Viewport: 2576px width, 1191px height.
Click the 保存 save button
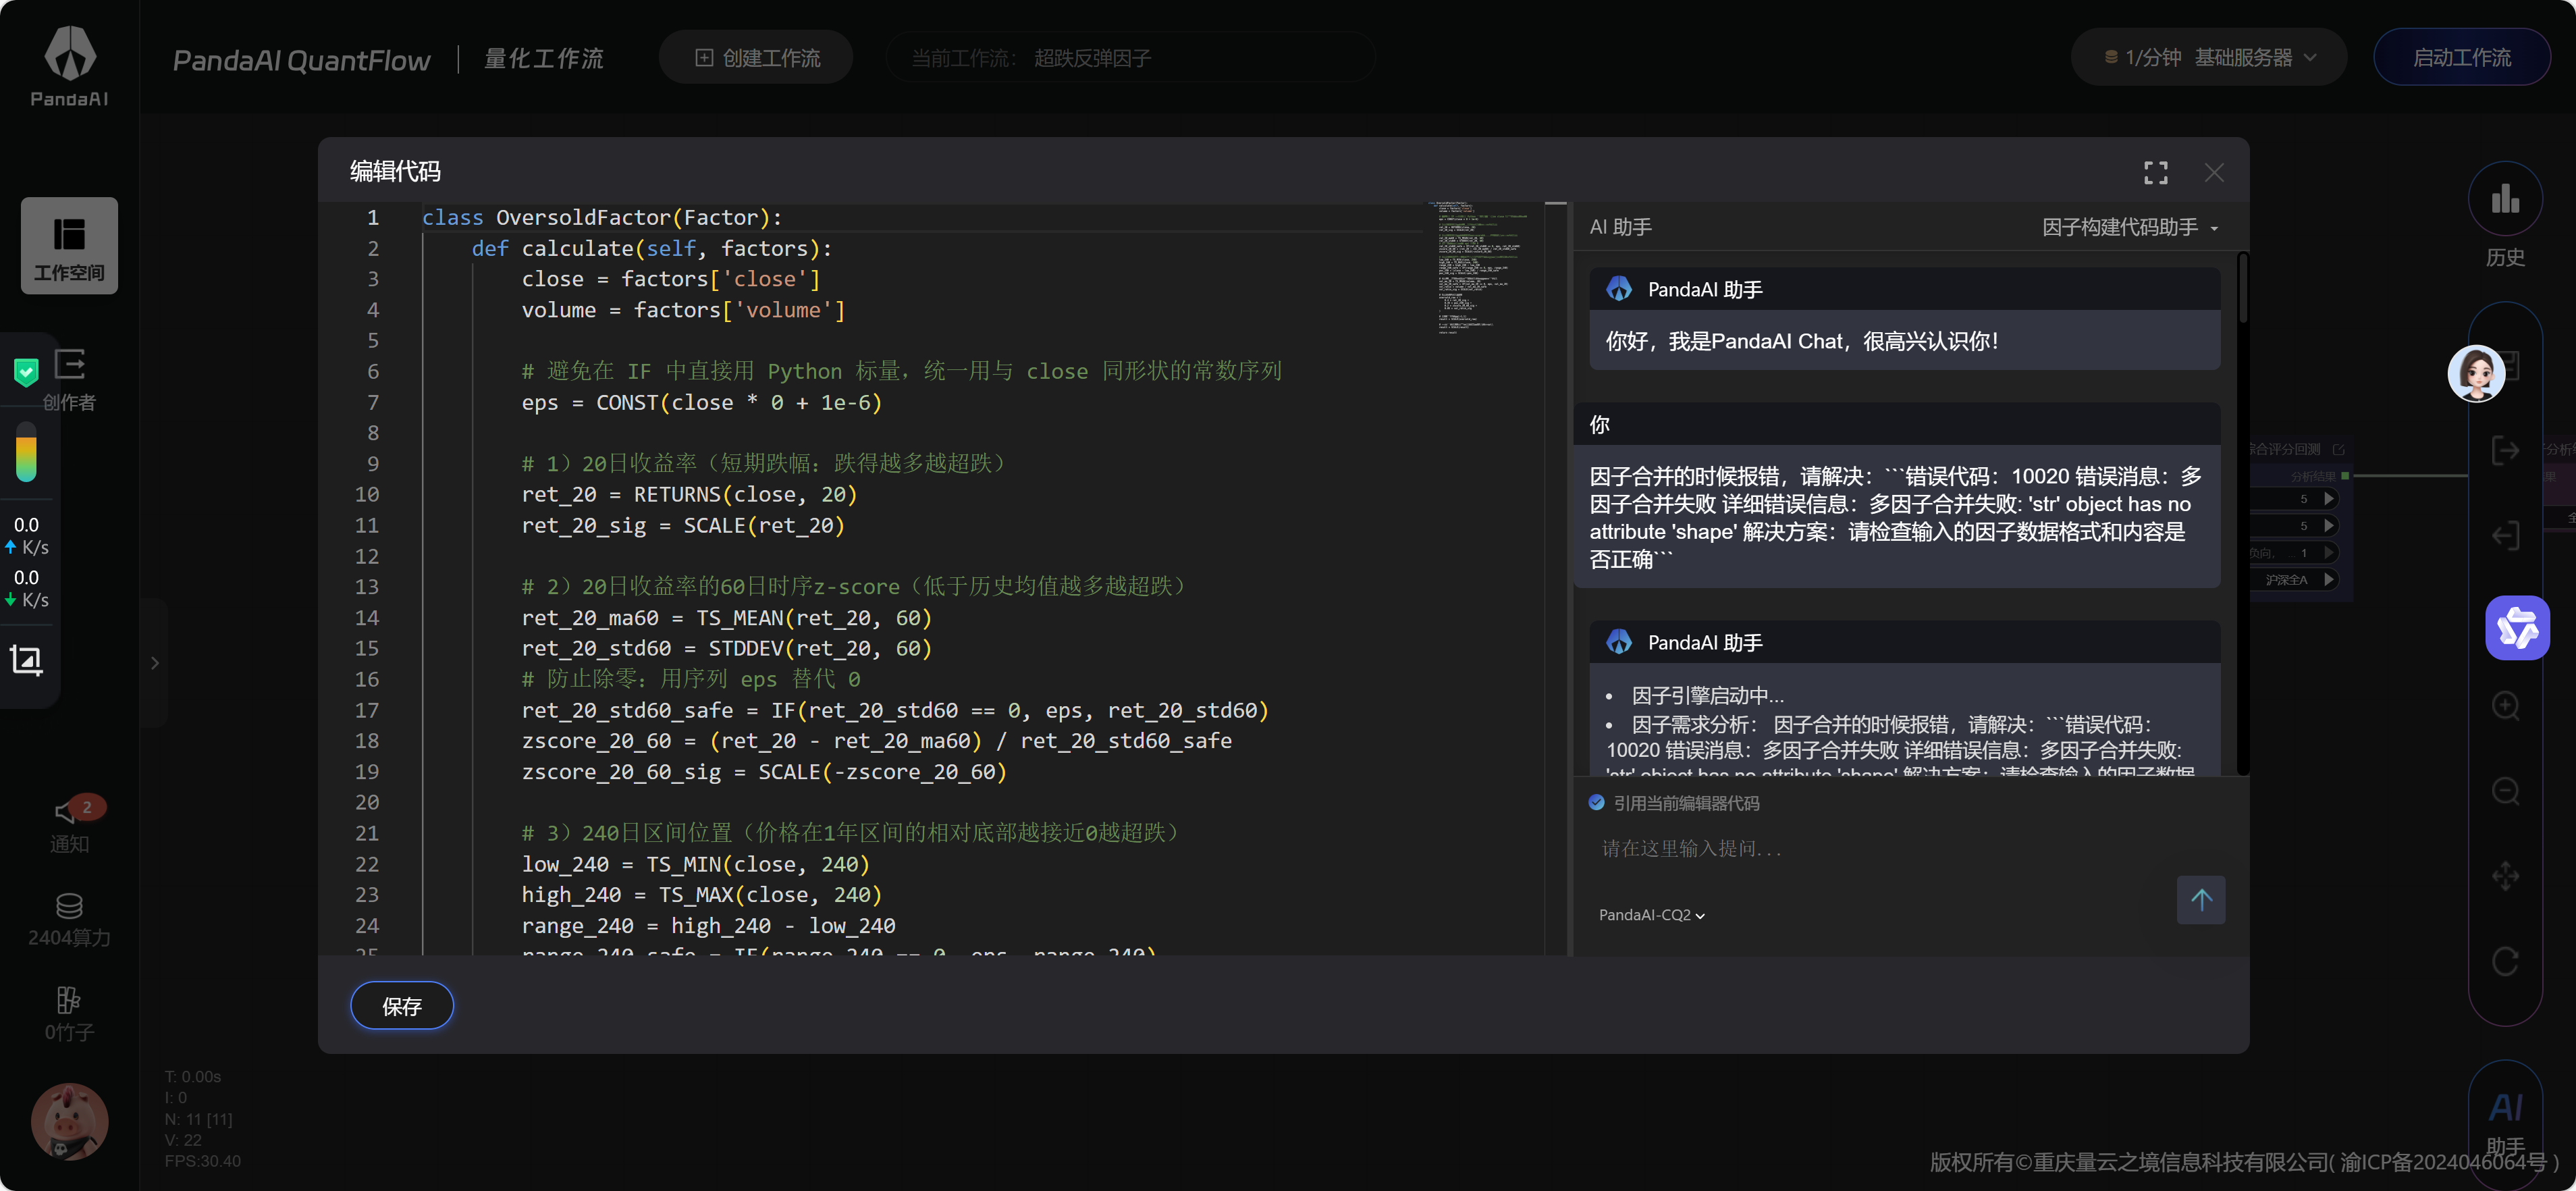[402, 1006]
